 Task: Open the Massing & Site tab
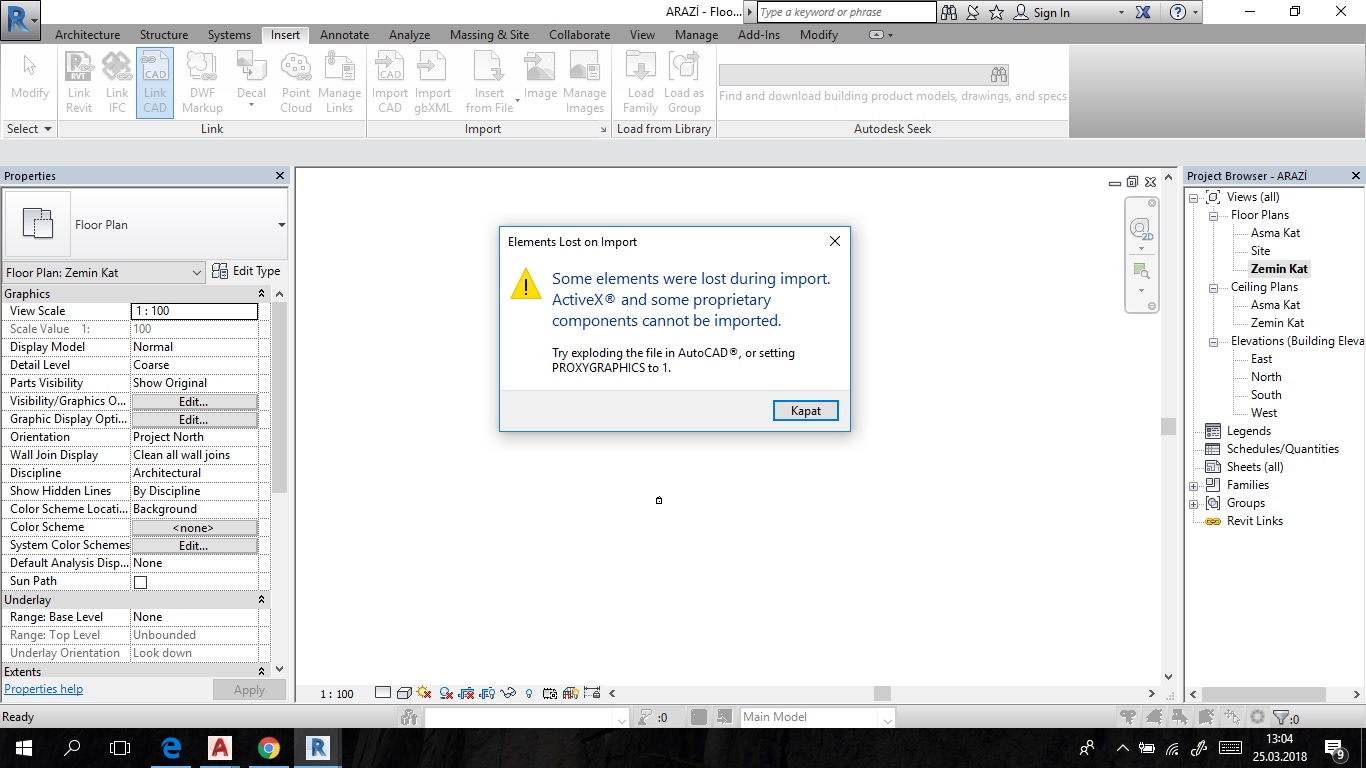[490, 34]
